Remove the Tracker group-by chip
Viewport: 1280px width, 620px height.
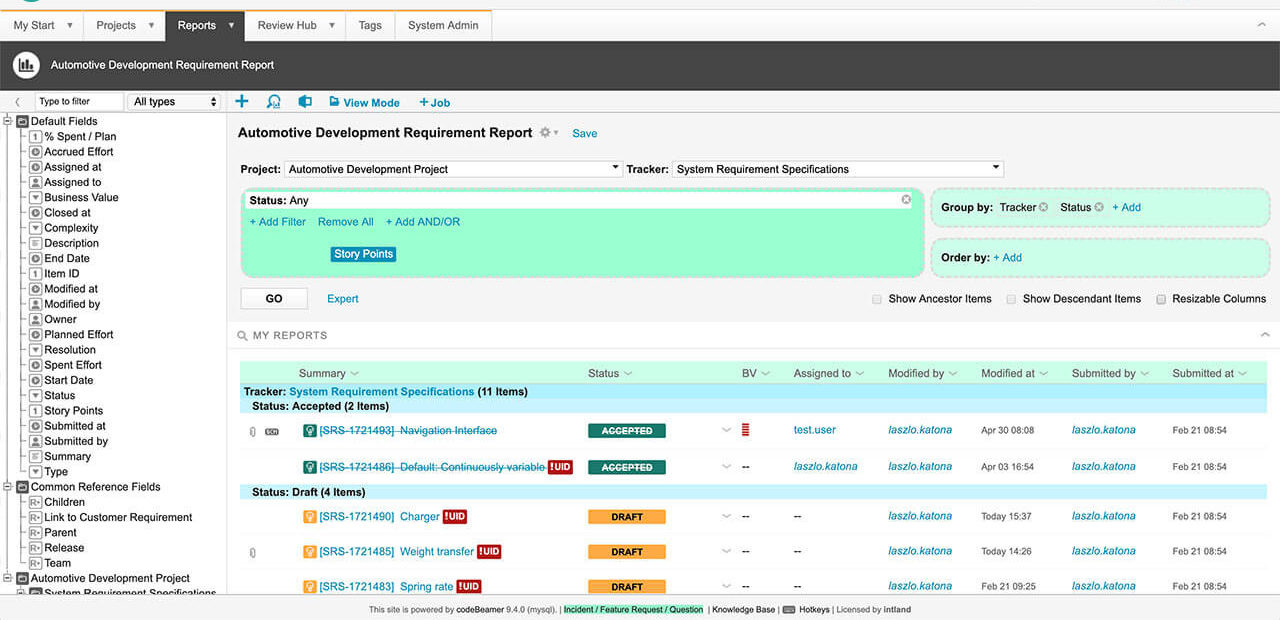click(1043, 207)
